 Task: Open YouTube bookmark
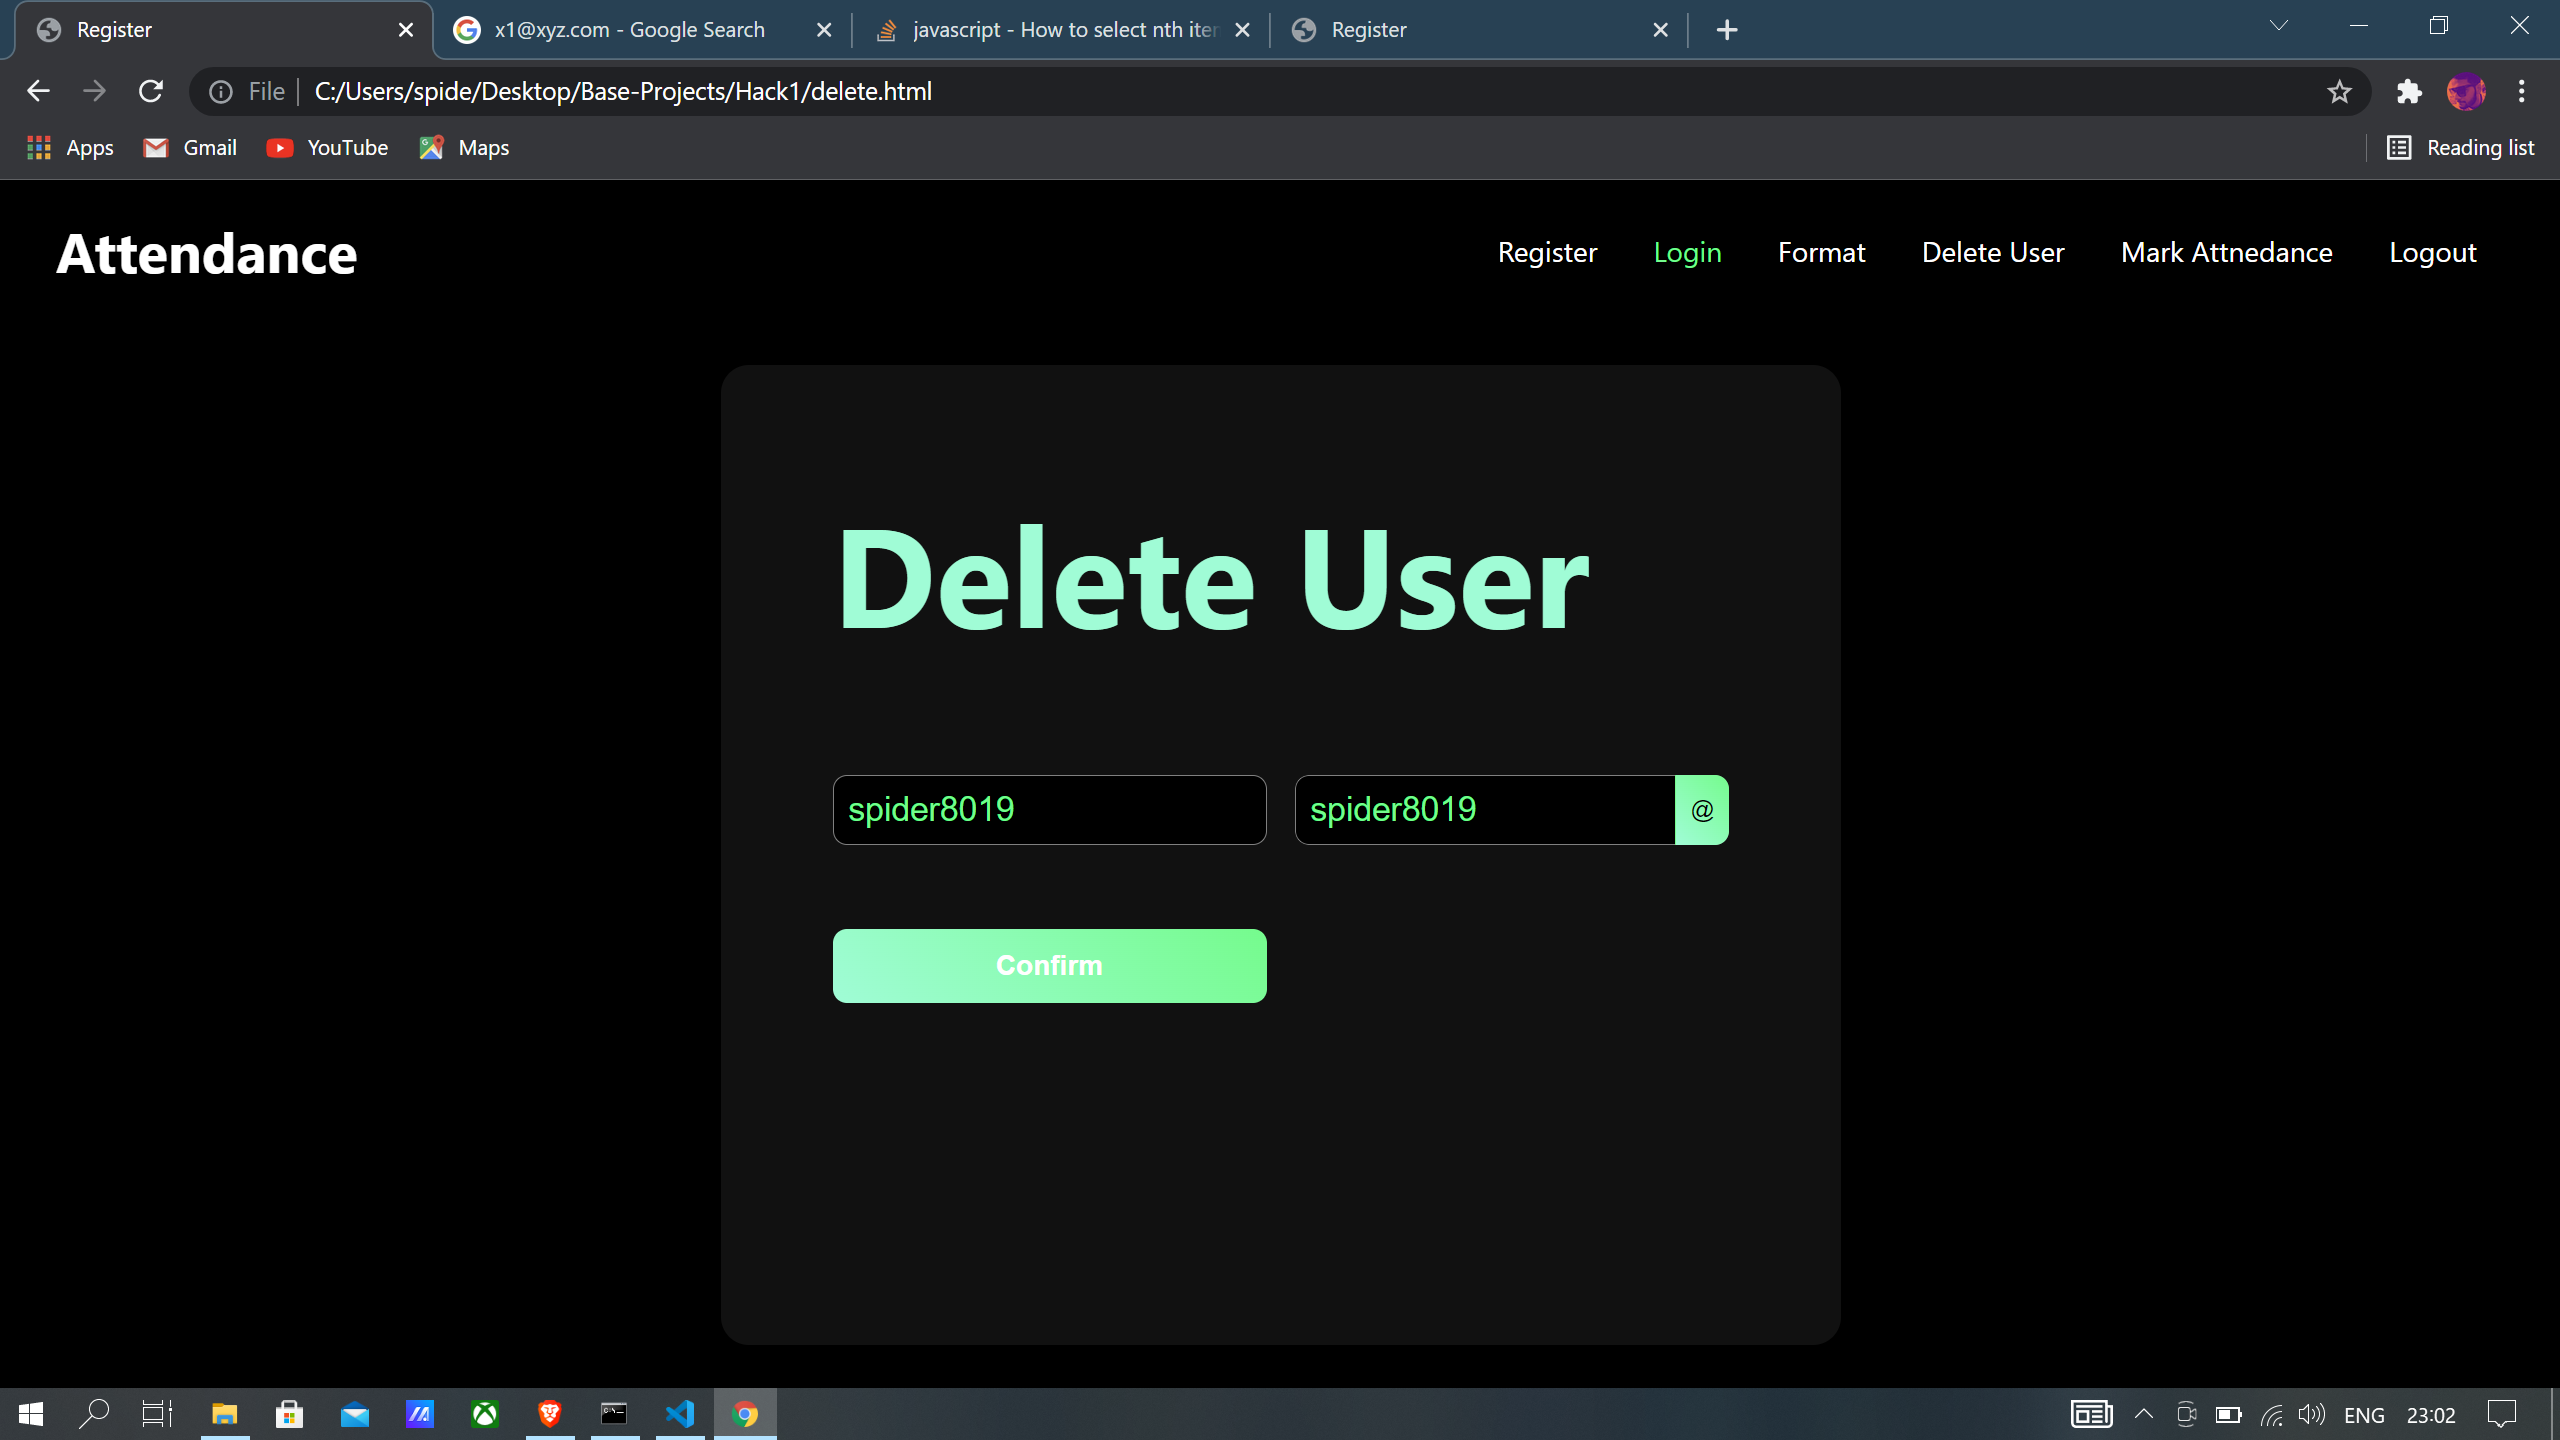pos(328,148)
